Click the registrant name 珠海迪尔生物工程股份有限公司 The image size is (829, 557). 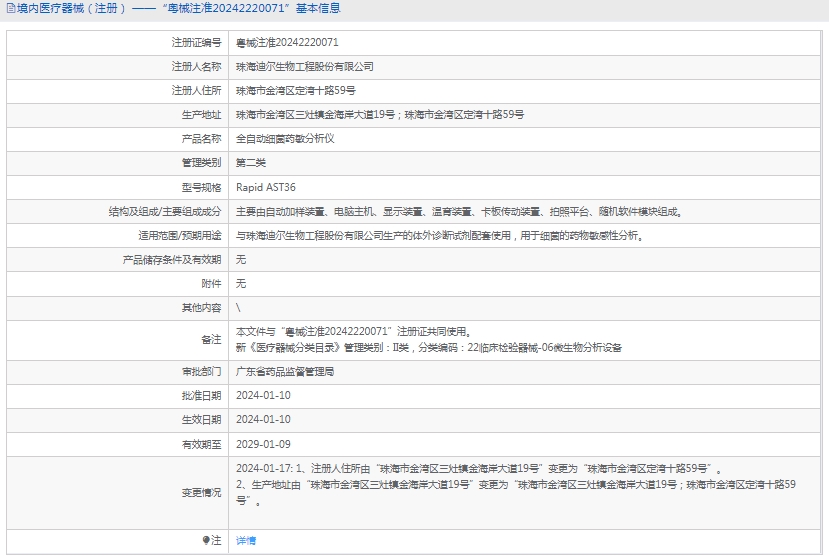pyautogui.click(x=305, y=67)
